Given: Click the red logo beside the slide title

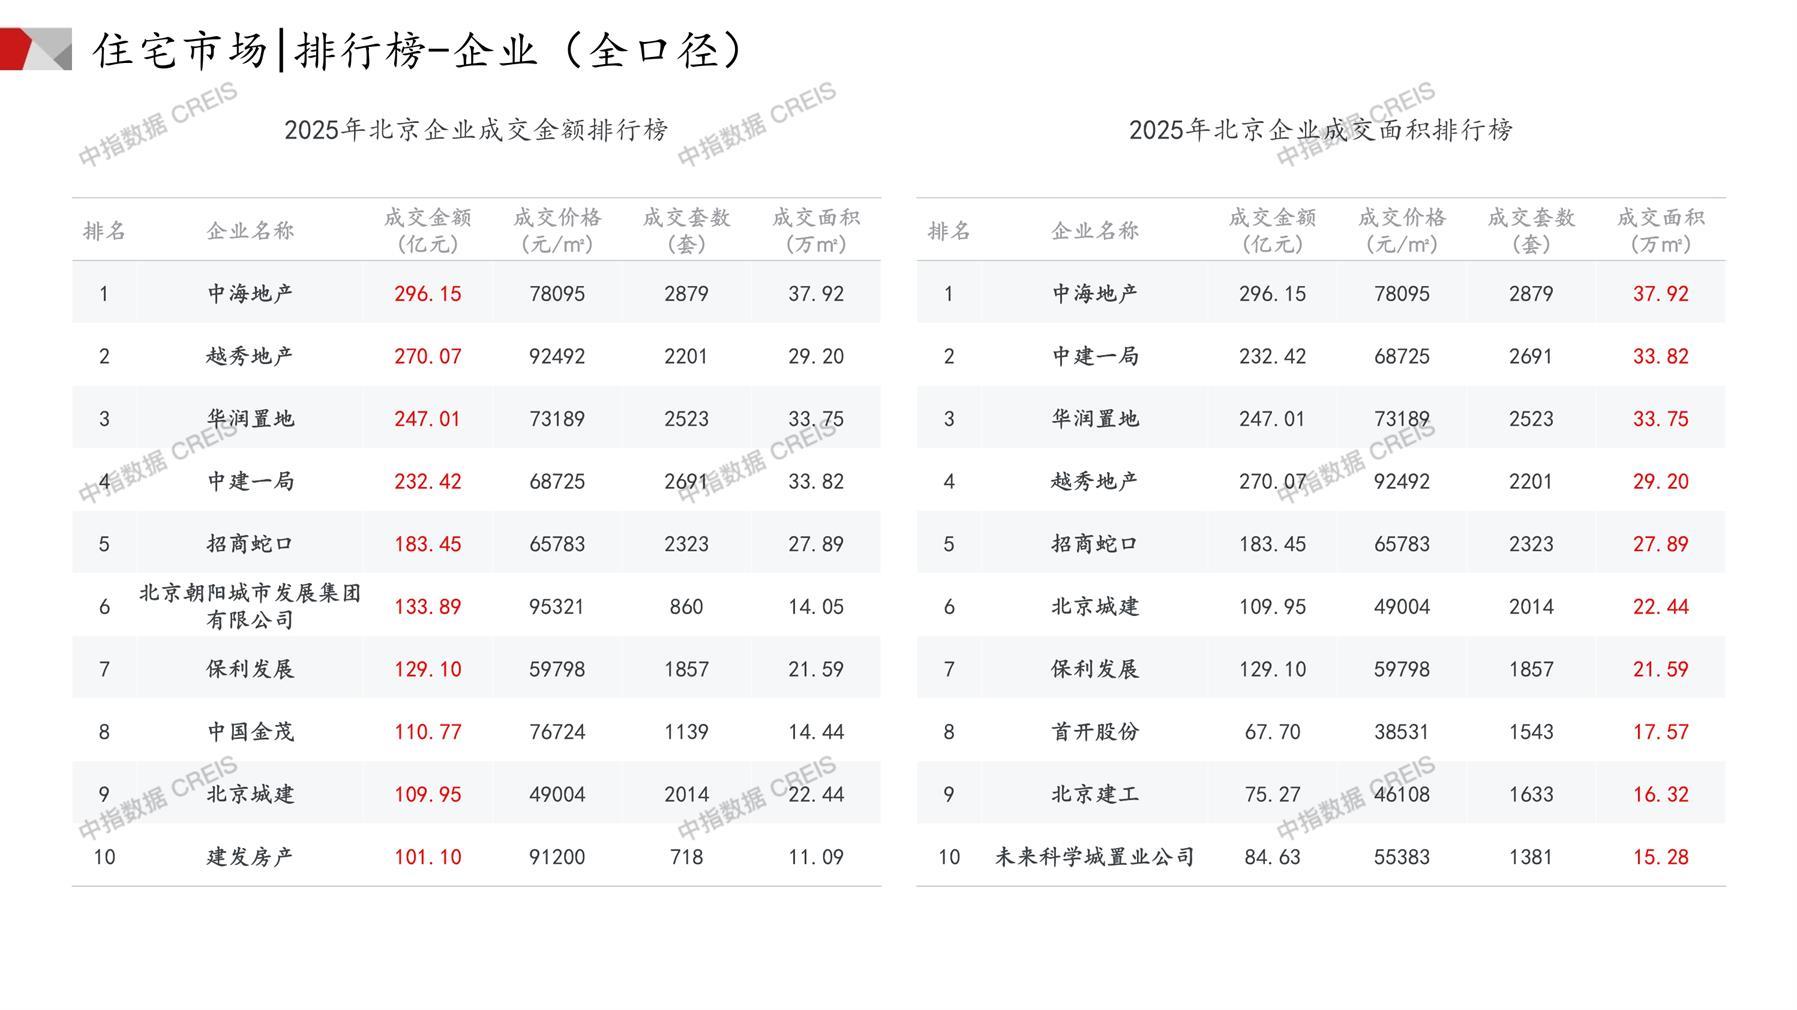Looking at the screenshot, I should (x=35, y=49).
